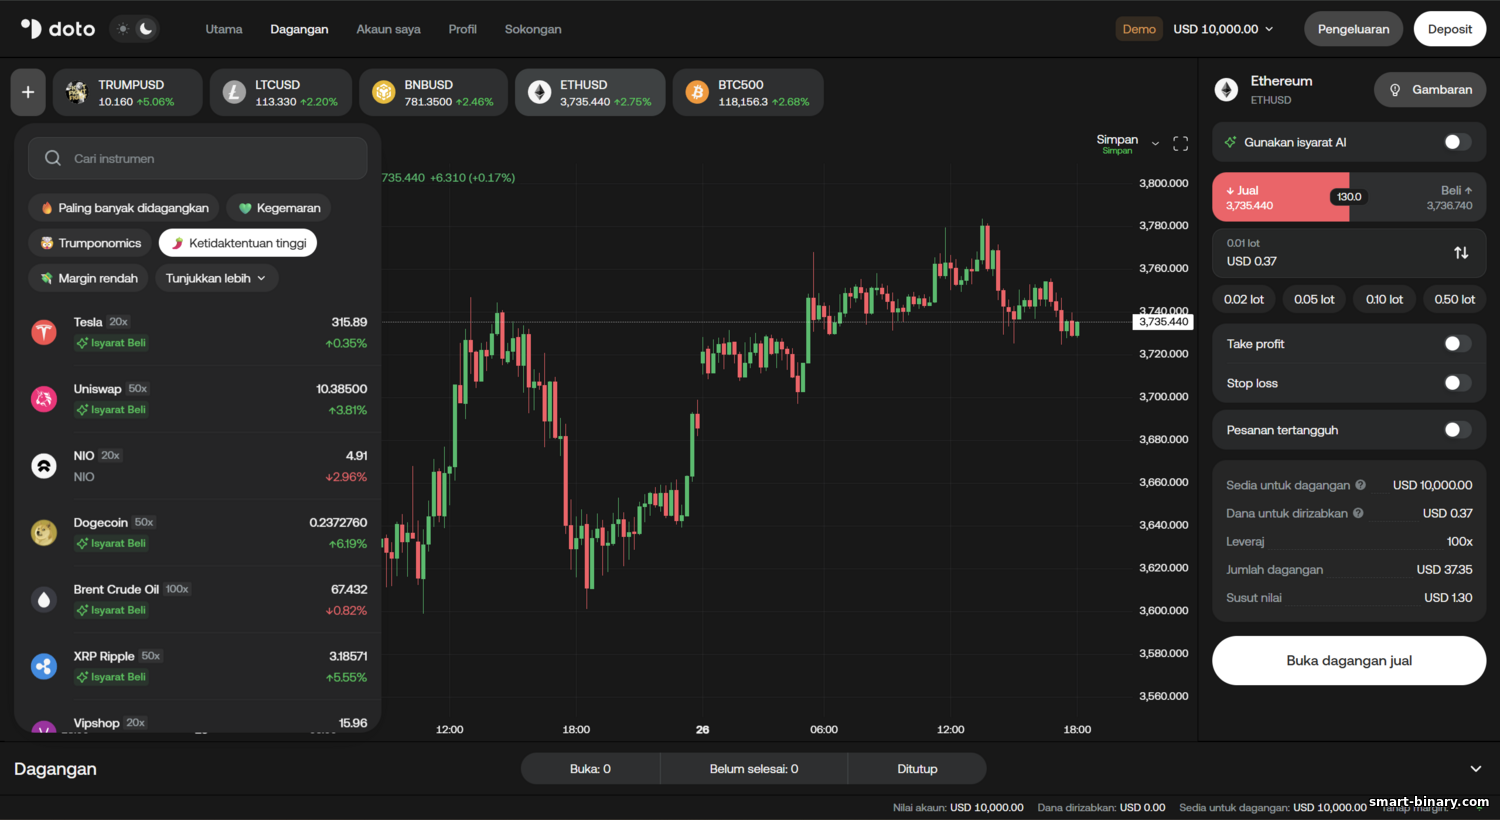Click the Dogecoin logo icon

(x=44, y=533)
